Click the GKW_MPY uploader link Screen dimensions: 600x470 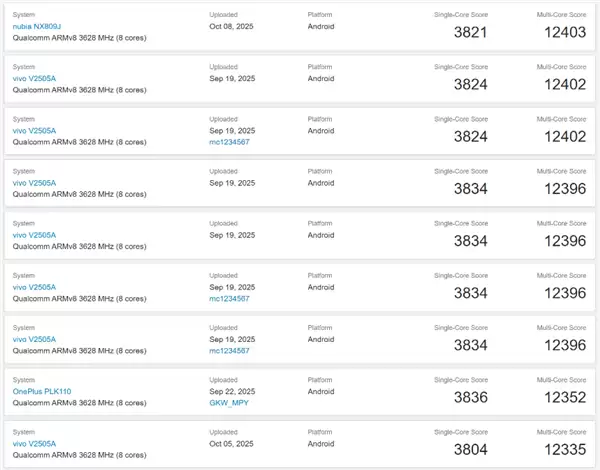[229, 402]
